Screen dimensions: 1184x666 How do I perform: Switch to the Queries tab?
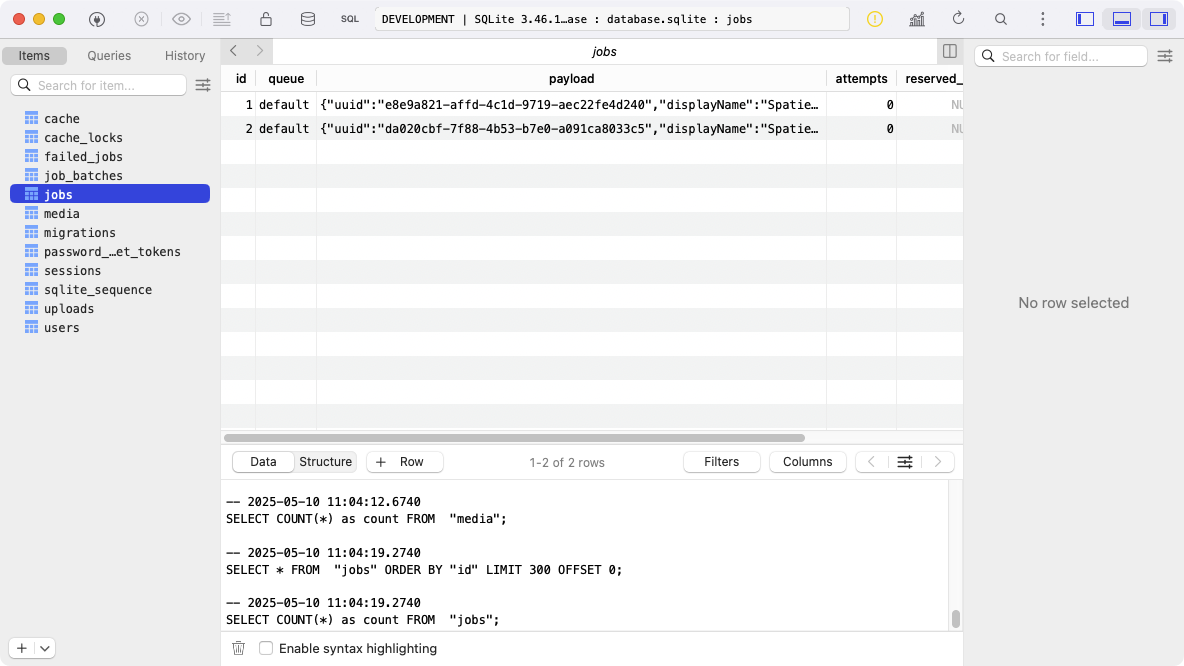pyautogui.click(x=109, y=56)
